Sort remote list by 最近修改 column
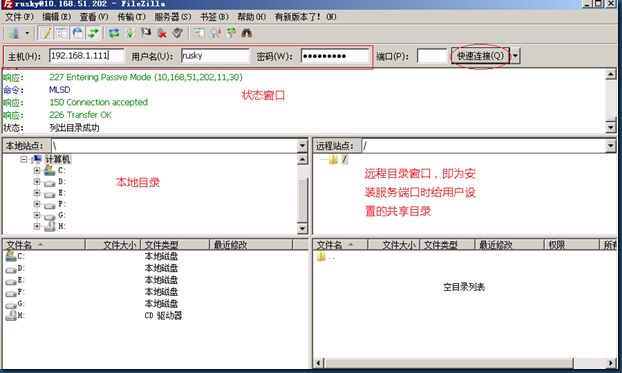Viewport: 622px width, 373px height. tap(509, 245)
